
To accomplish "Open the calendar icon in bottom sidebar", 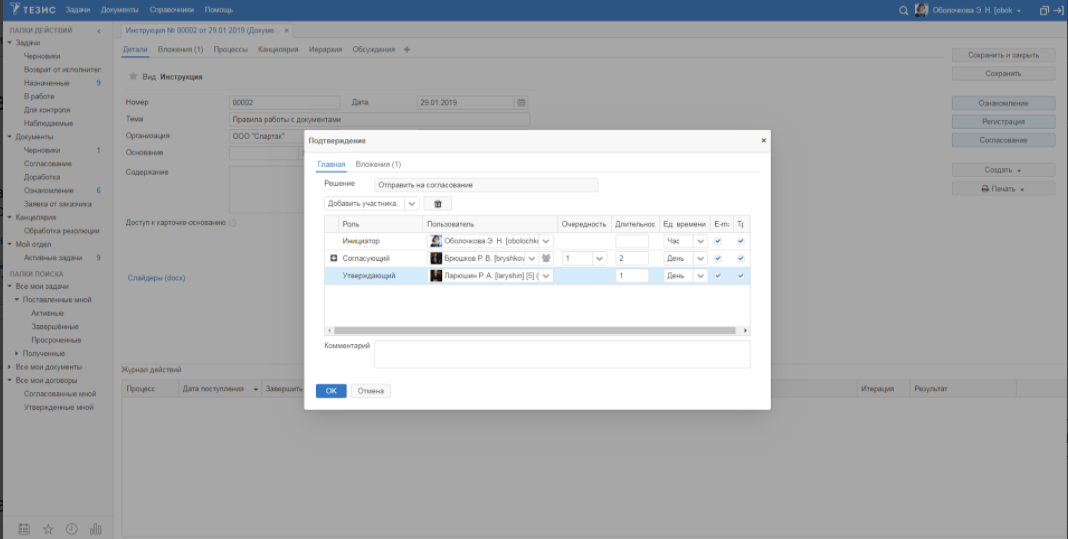I will pos(24,529).
